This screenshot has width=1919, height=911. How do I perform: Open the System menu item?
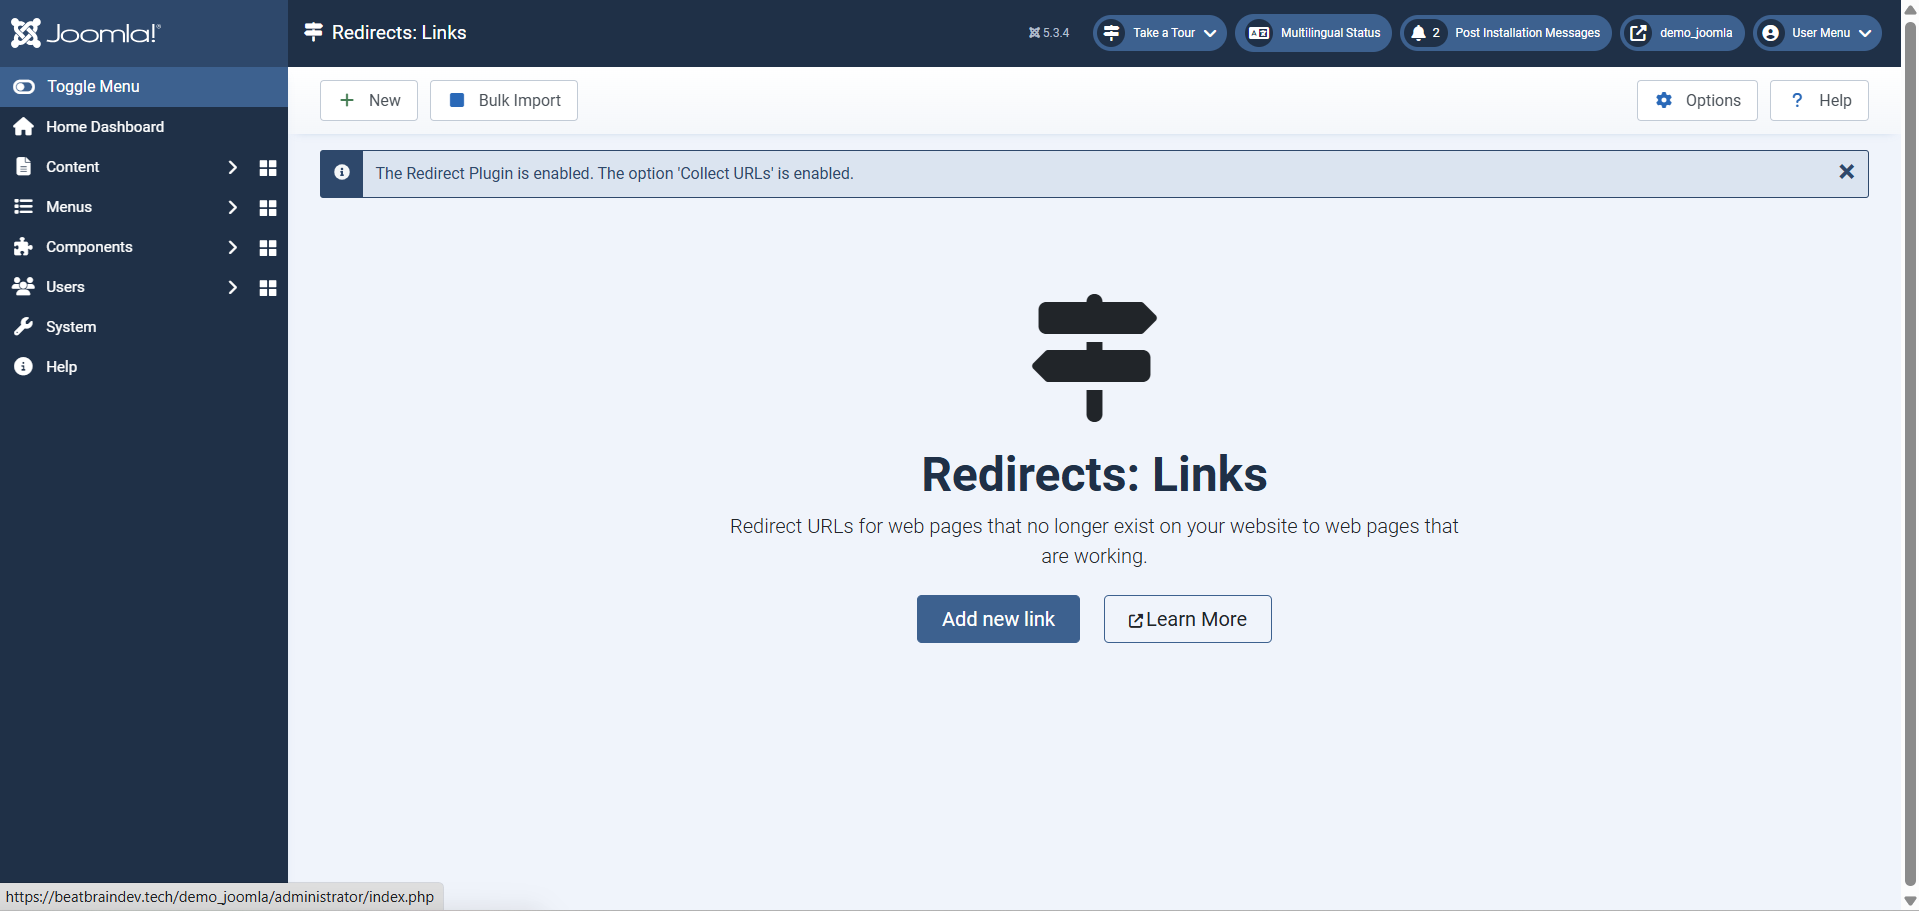(71, 327)
